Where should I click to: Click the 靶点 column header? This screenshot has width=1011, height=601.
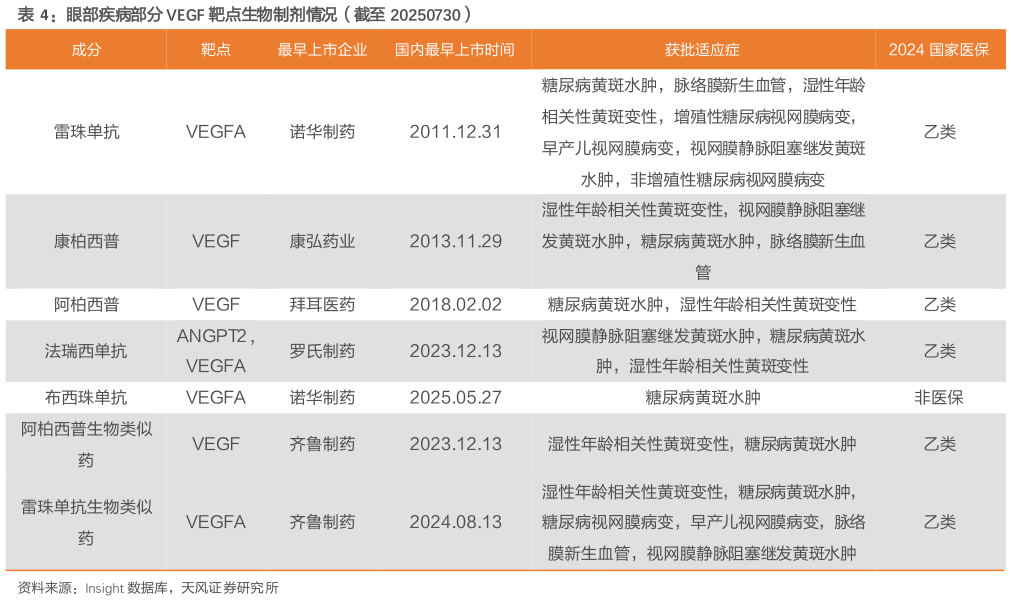pos(216,48)
